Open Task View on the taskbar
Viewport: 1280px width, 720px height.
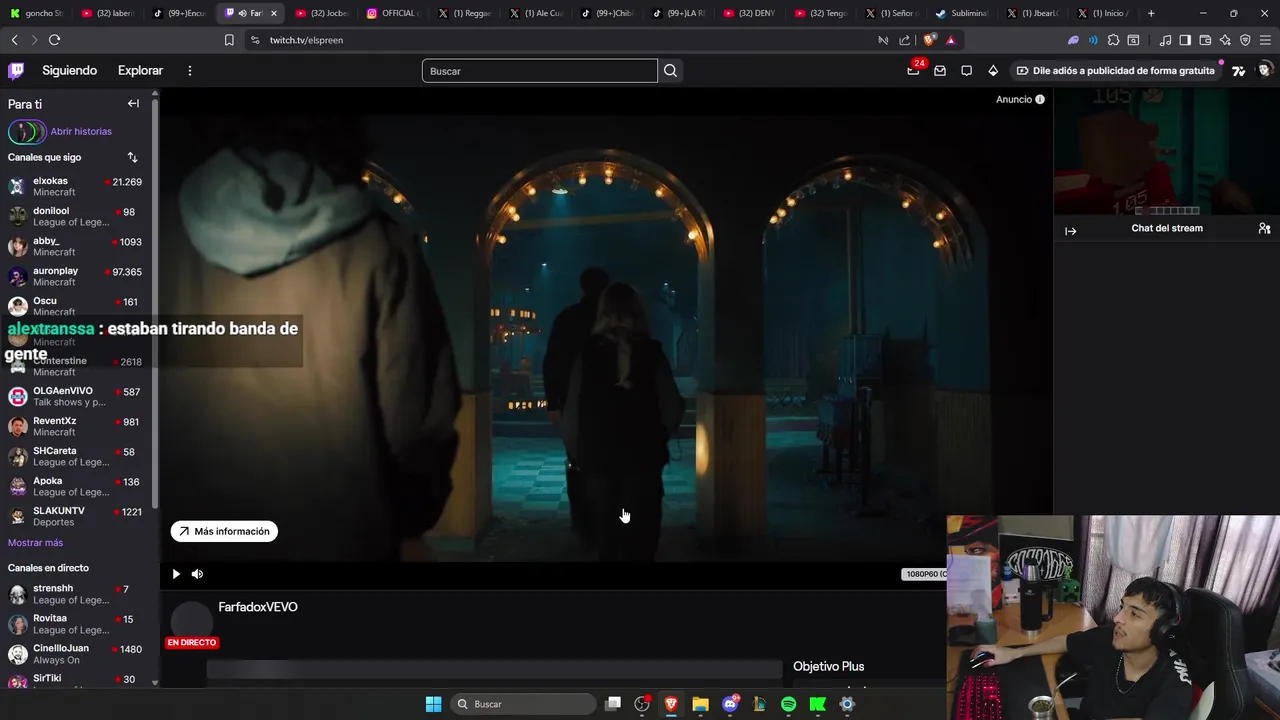(x=613, y=704)
